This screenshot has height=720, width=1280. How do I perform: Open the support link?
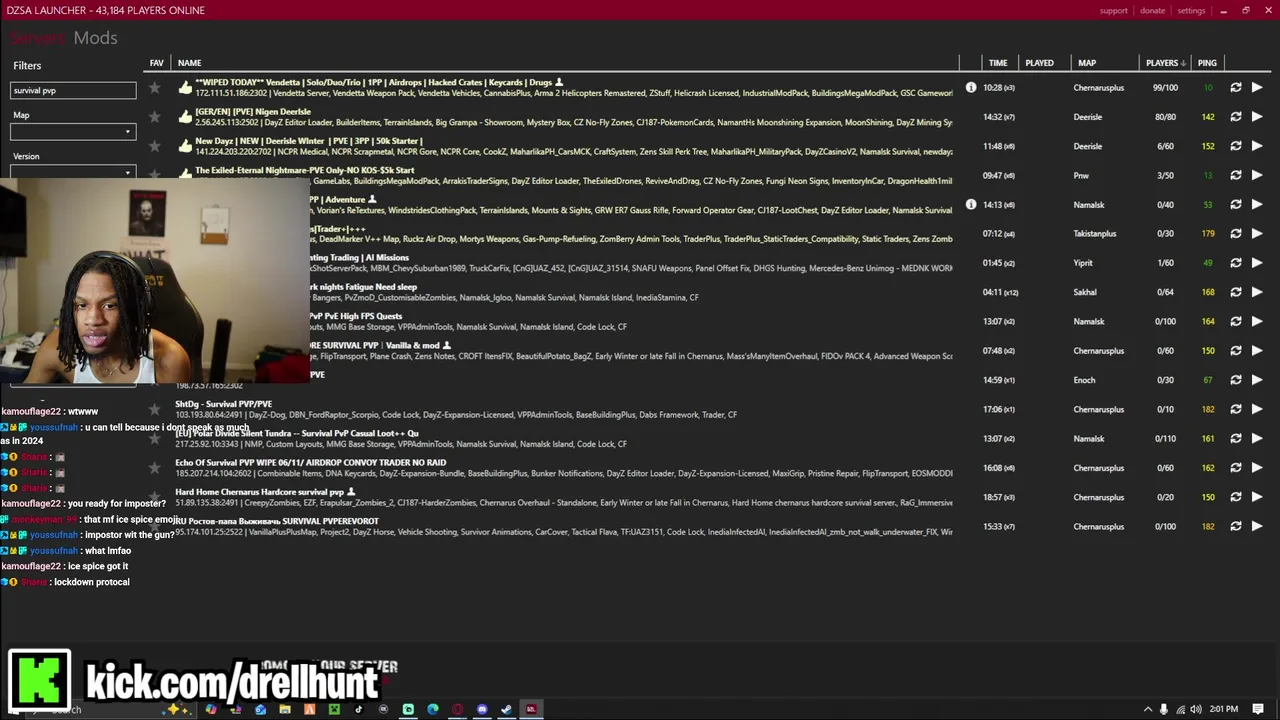1113,10
